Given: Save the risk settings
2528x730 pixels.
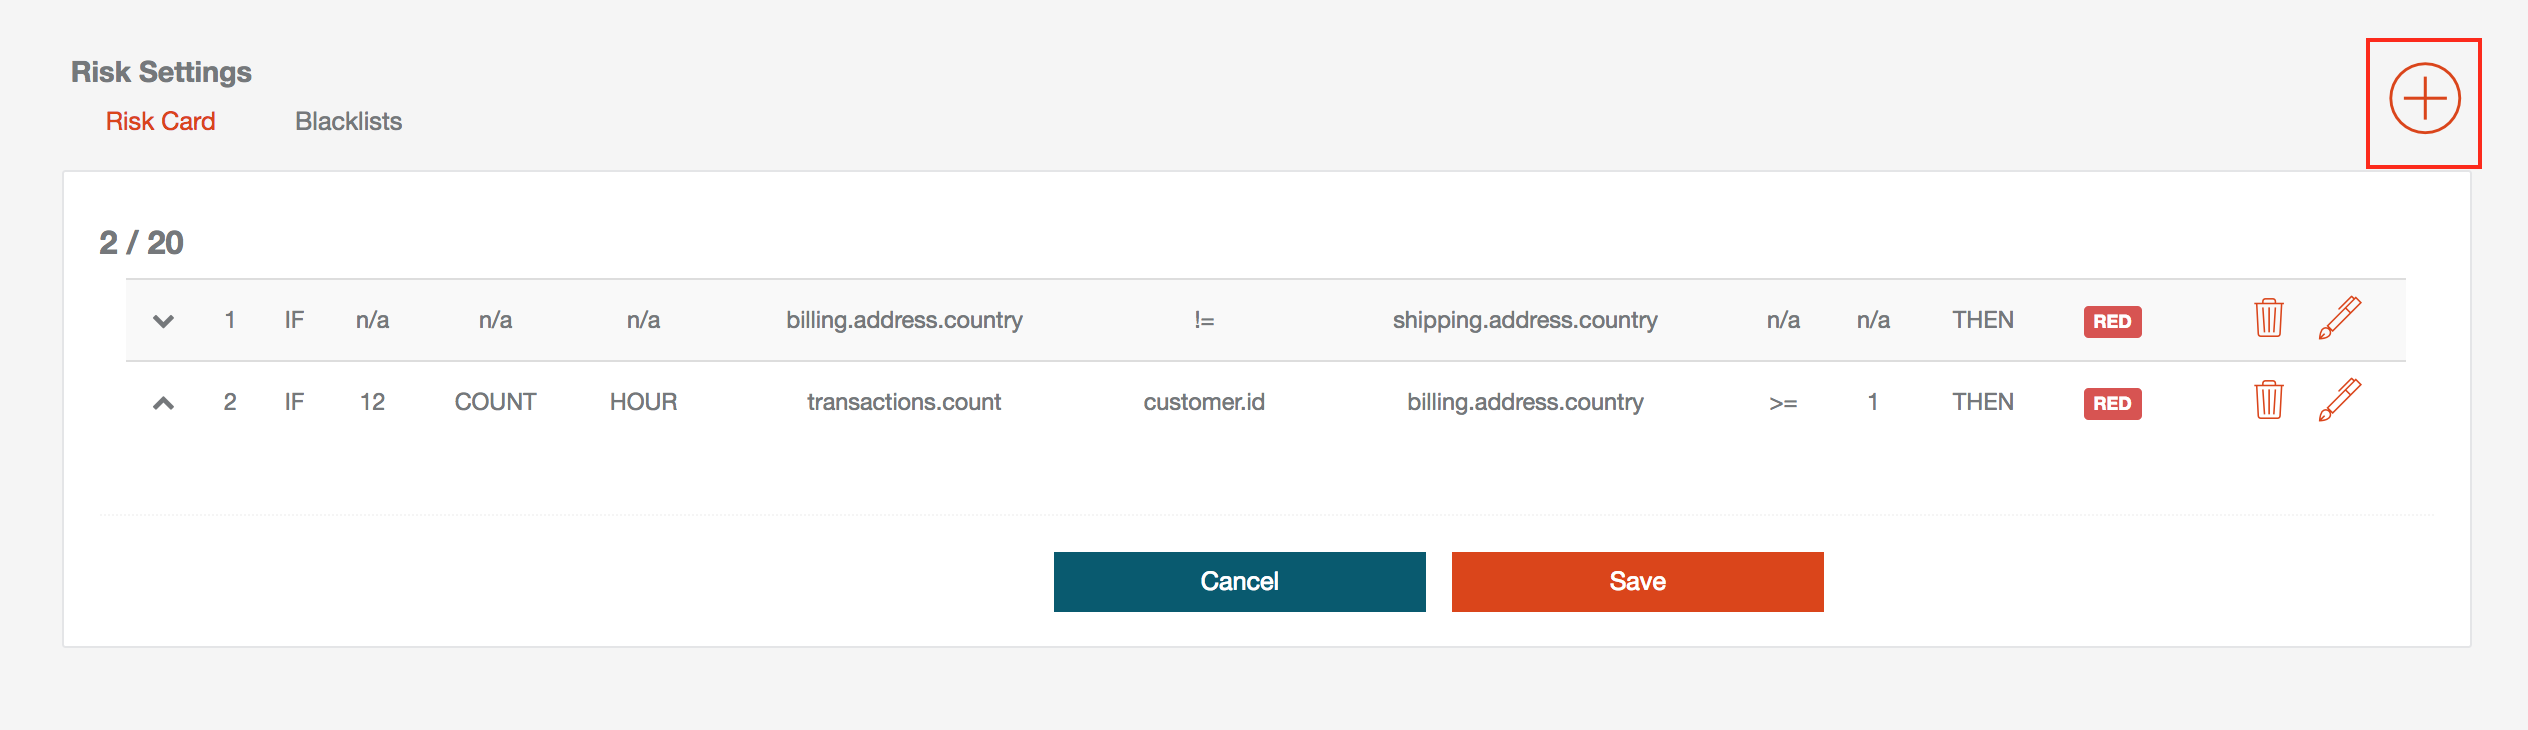Looking at the screenshot, I should pyautogui.click(x=1637, y=581).
